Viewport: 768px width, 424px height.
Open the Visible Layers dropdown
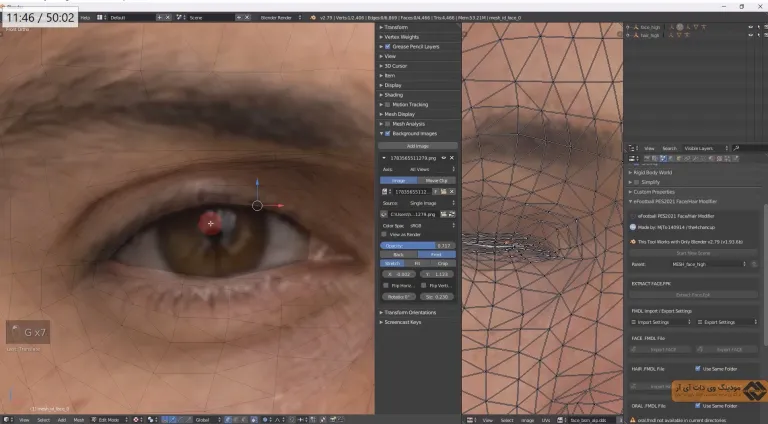point(706,148)
